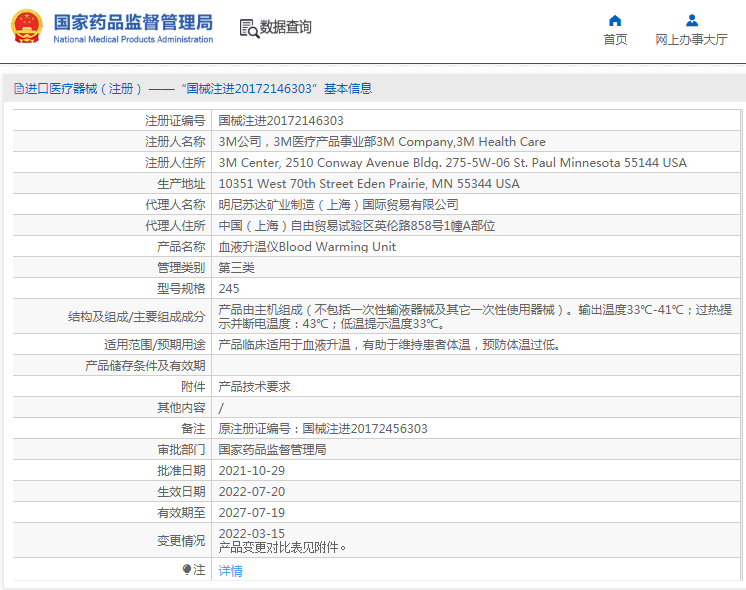
Task: Click the national emblem logo icon
Action: 27,27
